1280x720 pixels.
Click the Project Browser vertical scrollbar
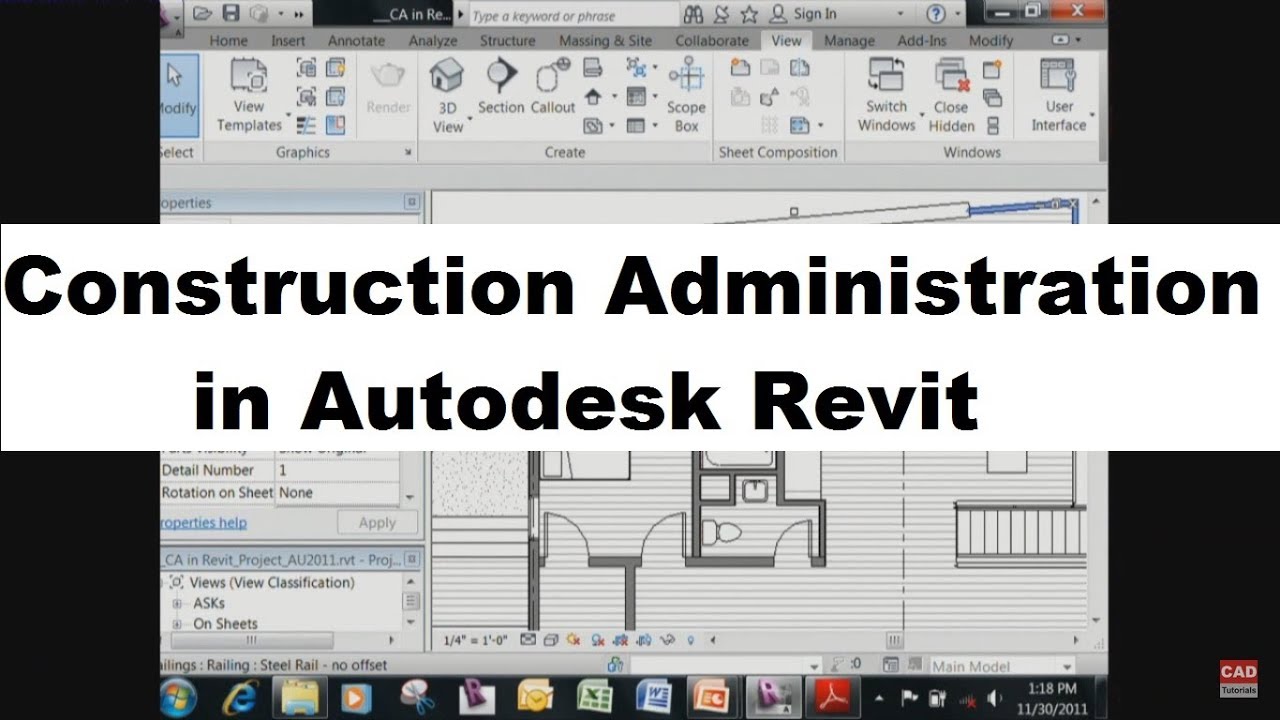410,601
